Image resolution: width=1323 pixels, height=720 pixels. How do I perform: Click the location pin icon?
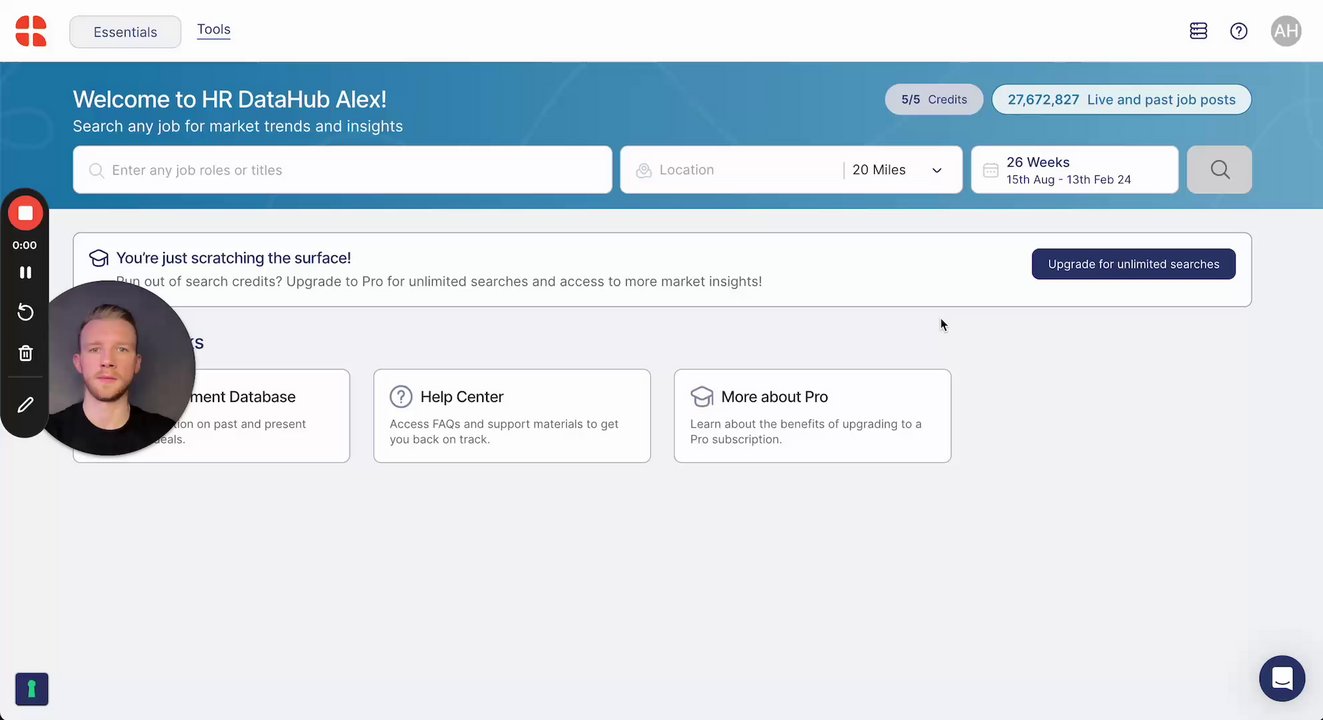click(x=644, y=171)
